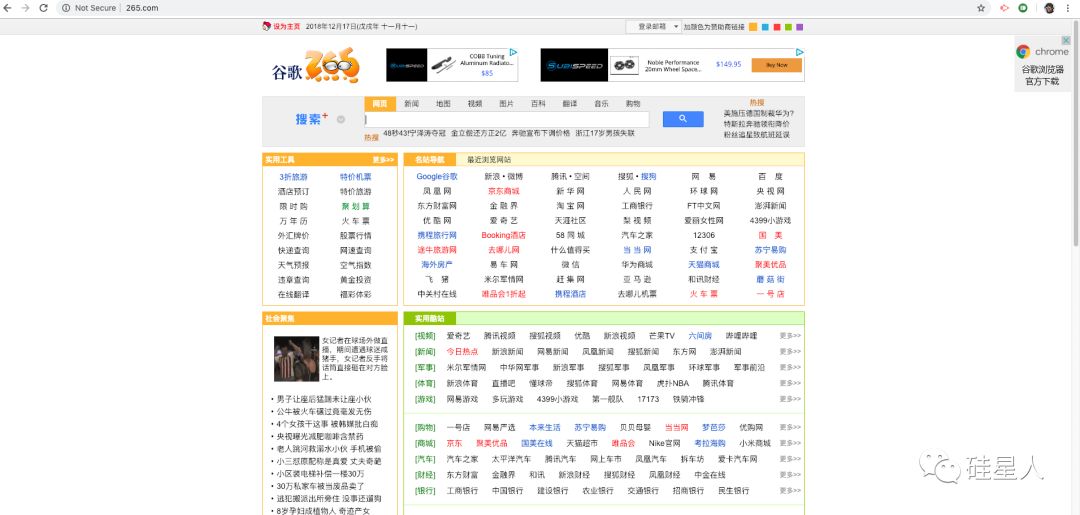Select the 新闻 search tab
Image resolution: width=1080 pixels, height=515 pixels.
[x=411, y=104]
